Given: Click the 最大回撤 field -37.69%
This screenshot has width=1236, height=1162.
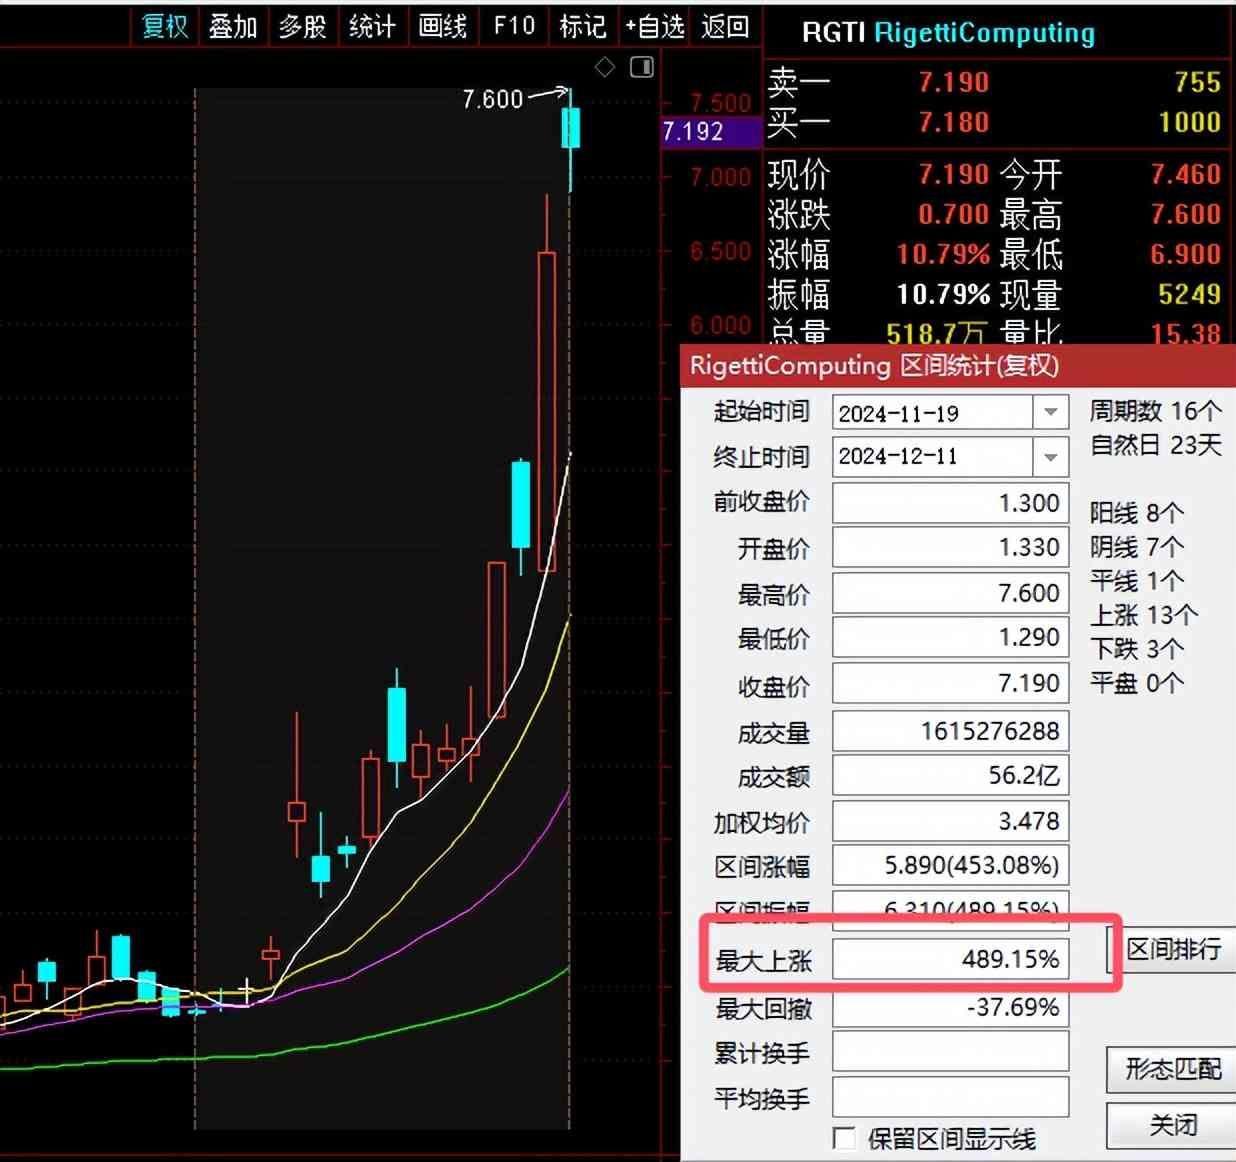Looking at the screenshot, I should (950, 1007).
